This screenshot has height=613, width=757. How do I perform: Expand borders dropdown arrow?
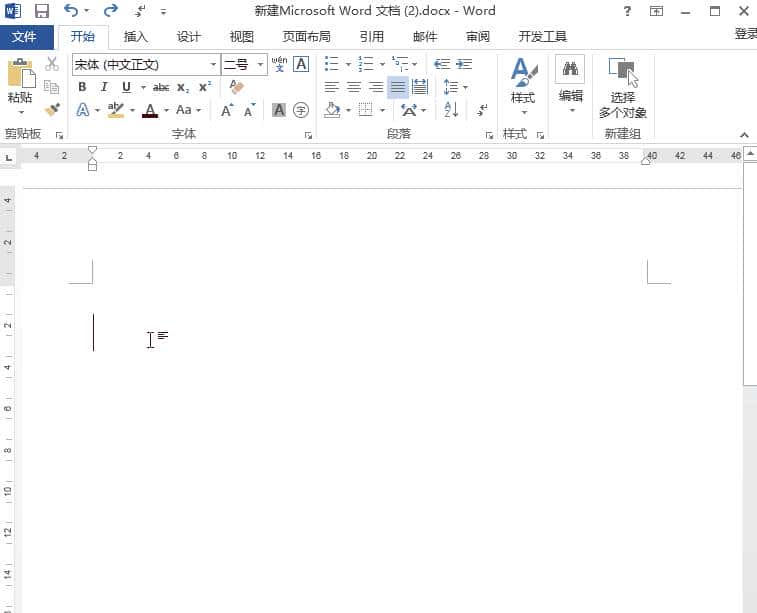[382, 111]
